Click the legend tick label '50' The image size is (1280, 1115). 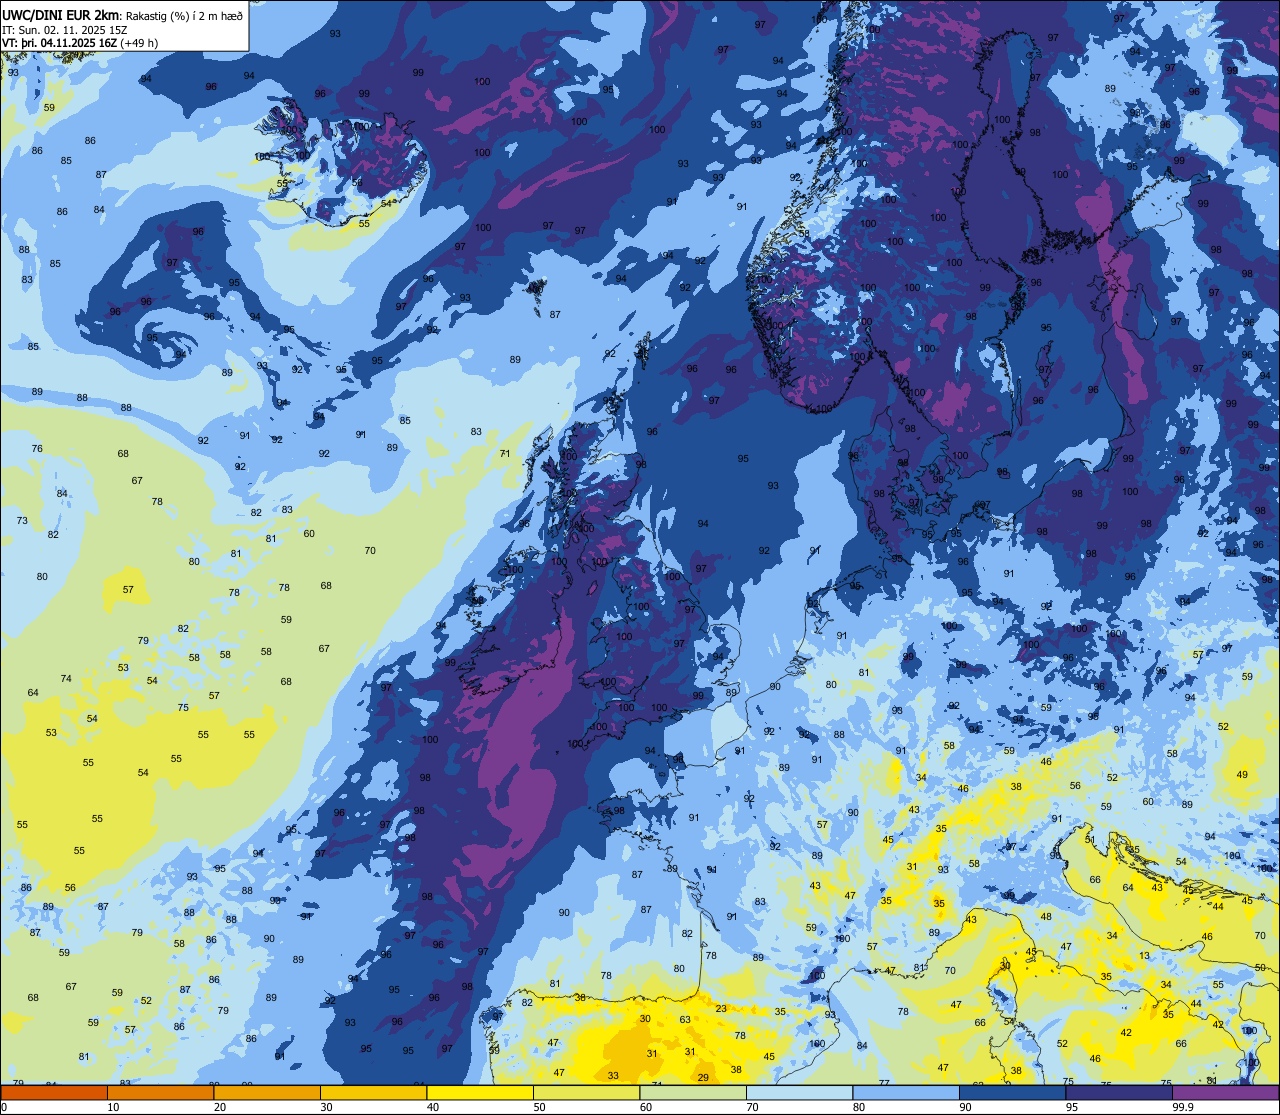pyautogui.click(x=539, y=1107)
